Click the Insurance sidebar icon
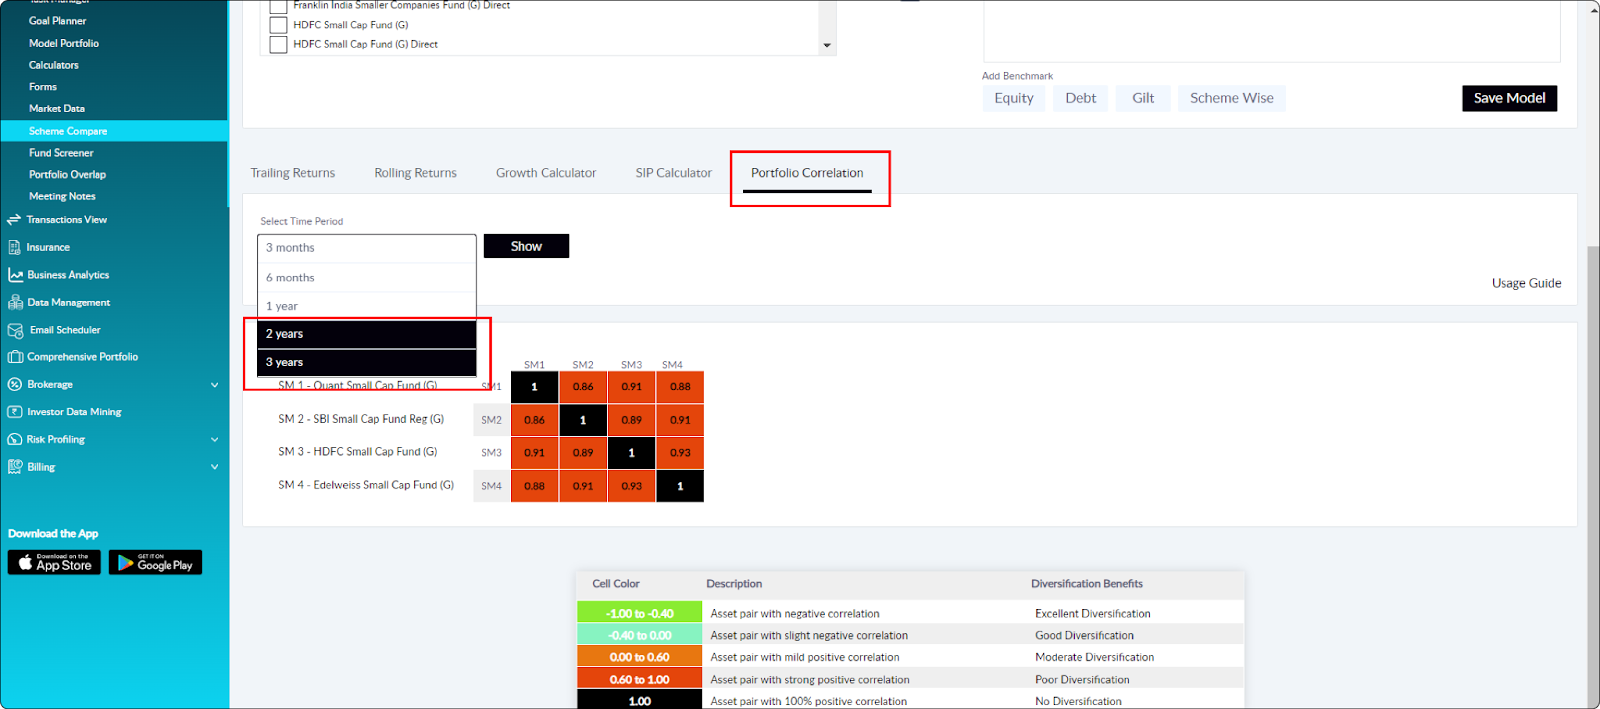Viewport: 1600px width, 709px height. tap(14, 247)
